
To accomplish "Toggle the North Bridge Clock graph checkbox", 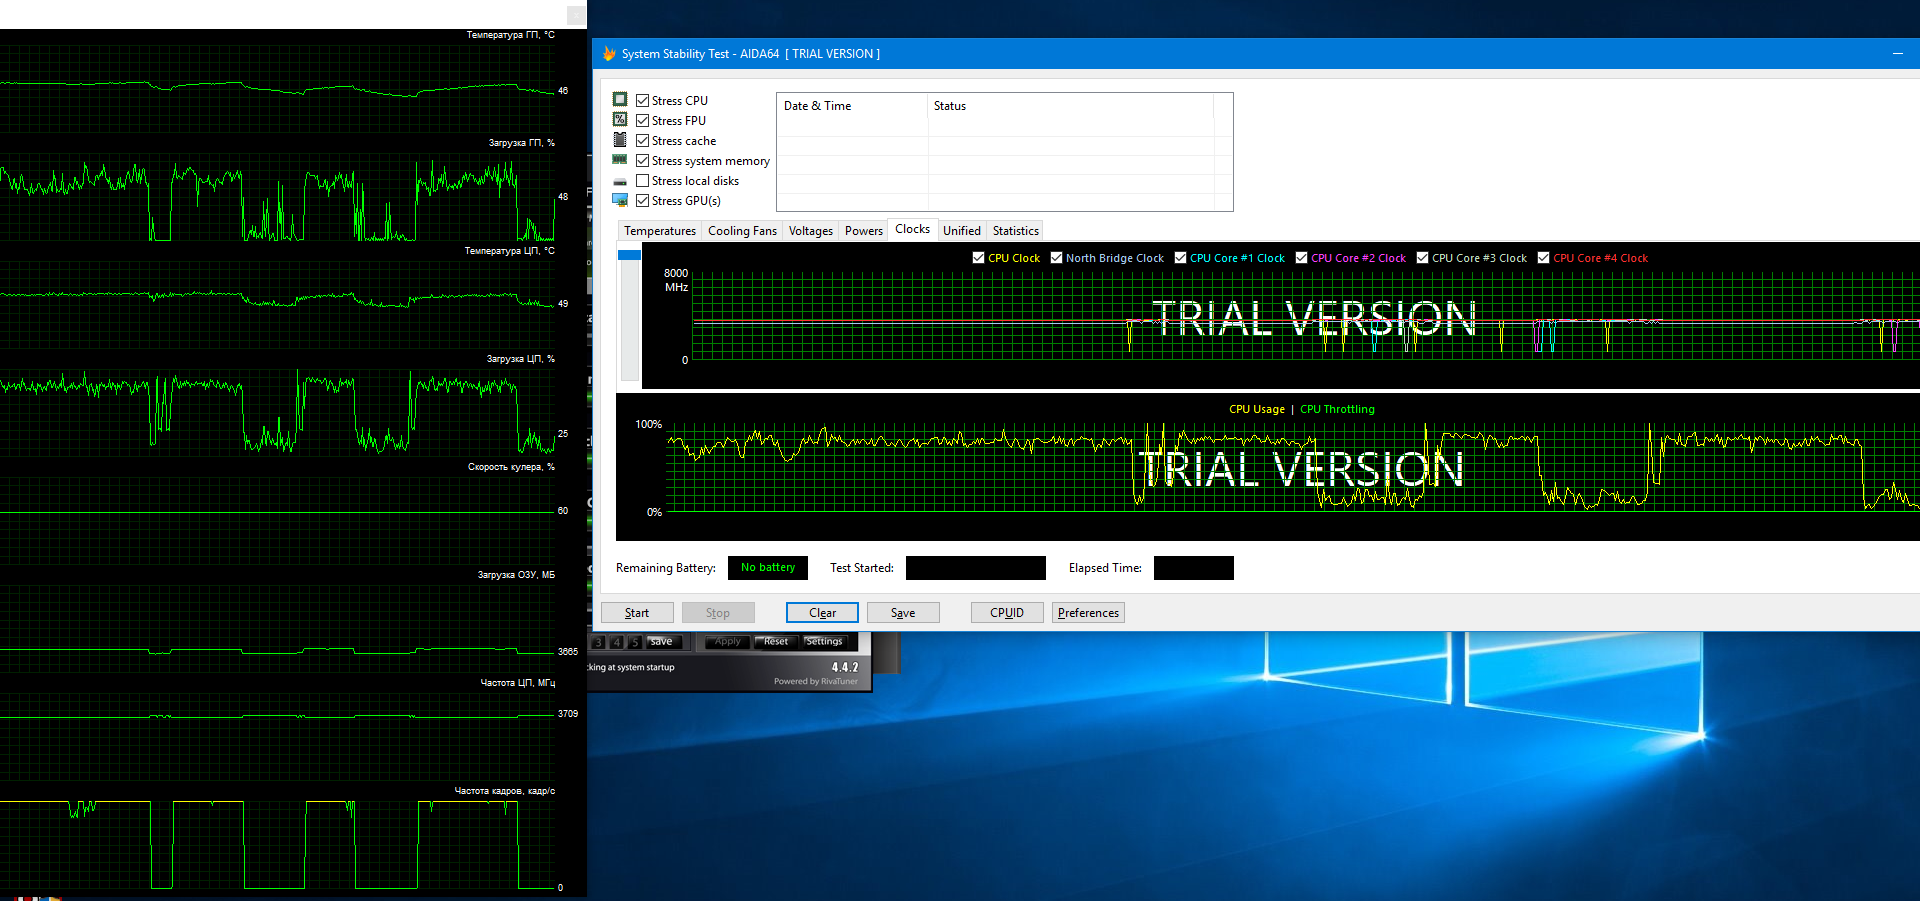I will click(1056, 258).
